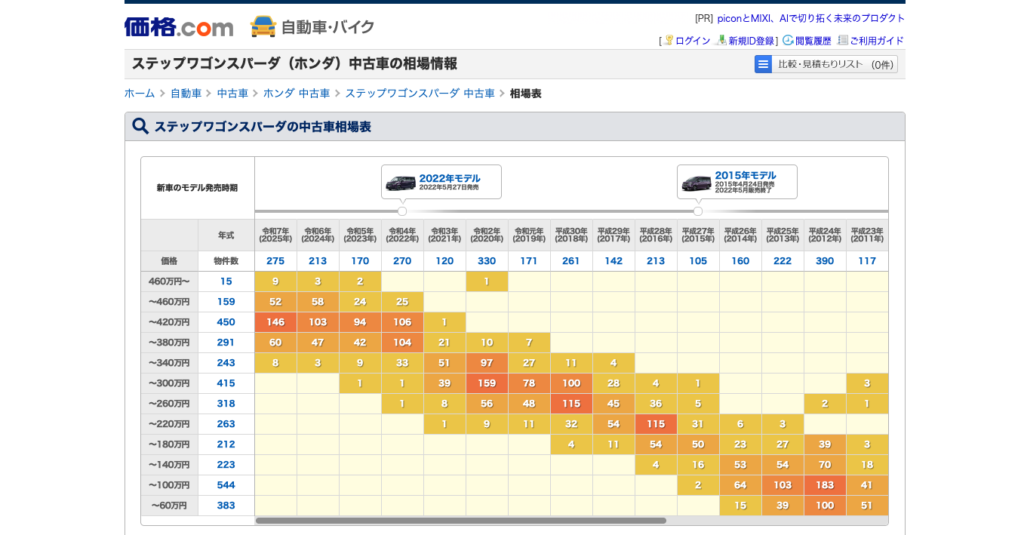Go to ホンダ 中古車 breadcrumb
The height and width of the screenshot is (535, 1024).
[296, 93]
